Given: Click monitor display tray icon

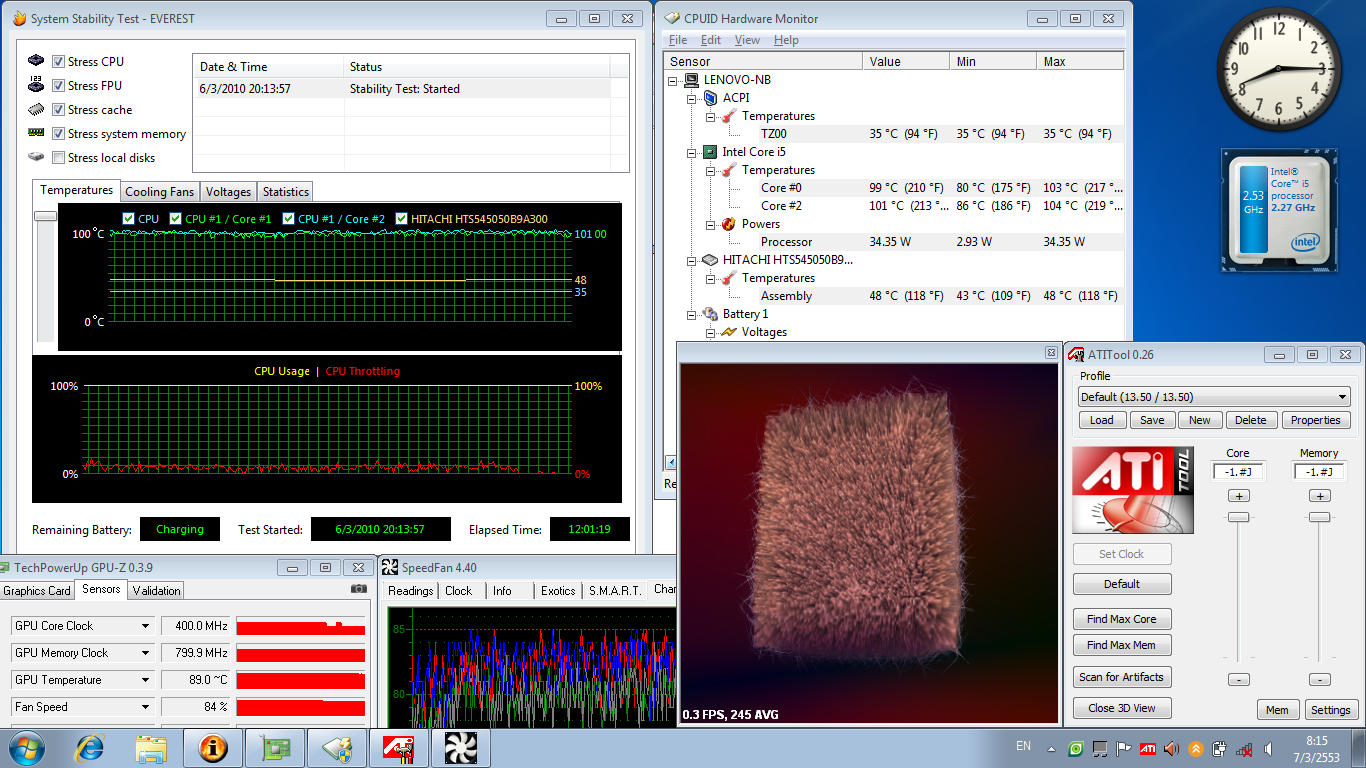Looking at the screenshot, I should [1100, 748].
